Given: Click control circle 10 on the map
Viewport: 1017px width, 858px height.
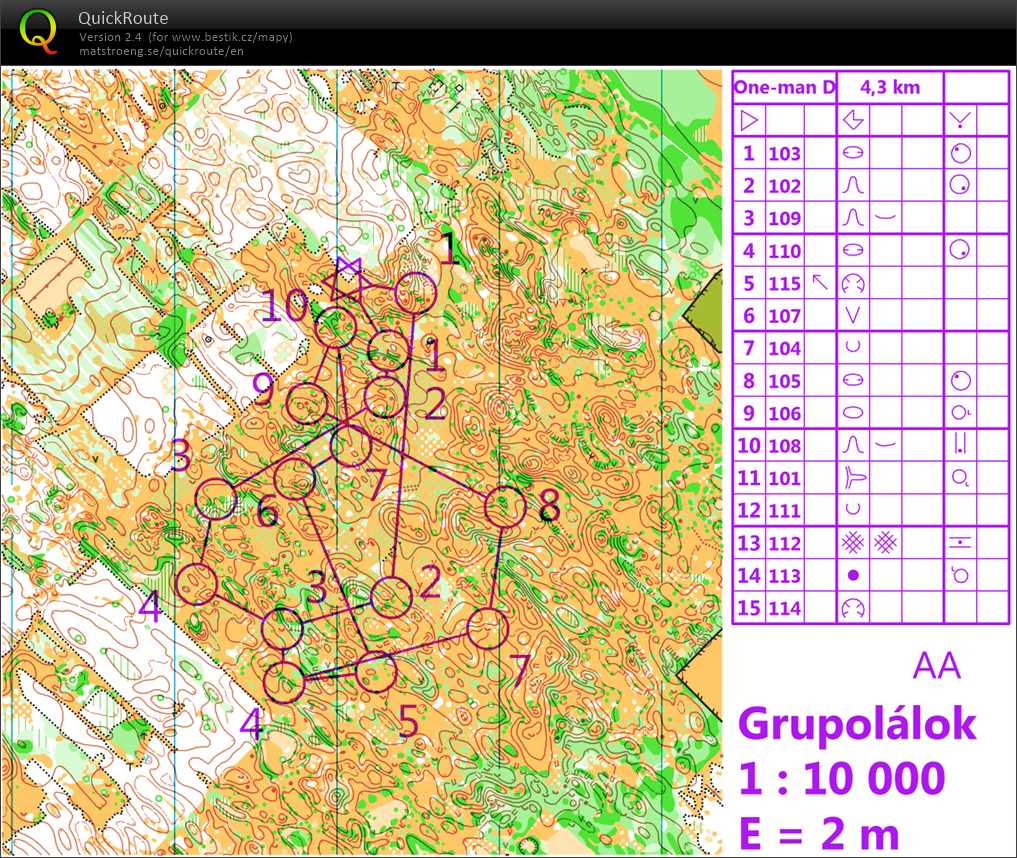Looking at the screenshot, I should (335, 327).
